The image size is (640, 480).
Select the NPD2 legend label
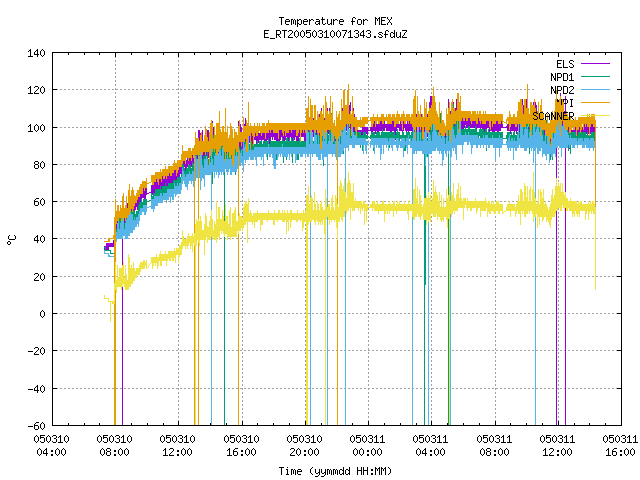pos(562,90)
